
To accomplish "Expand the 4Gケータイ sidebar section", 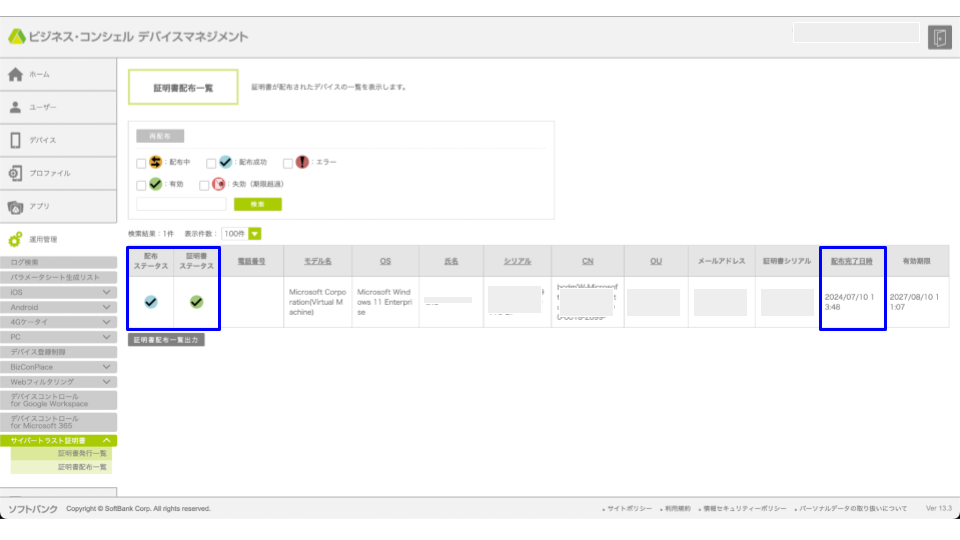I will 58,322.
